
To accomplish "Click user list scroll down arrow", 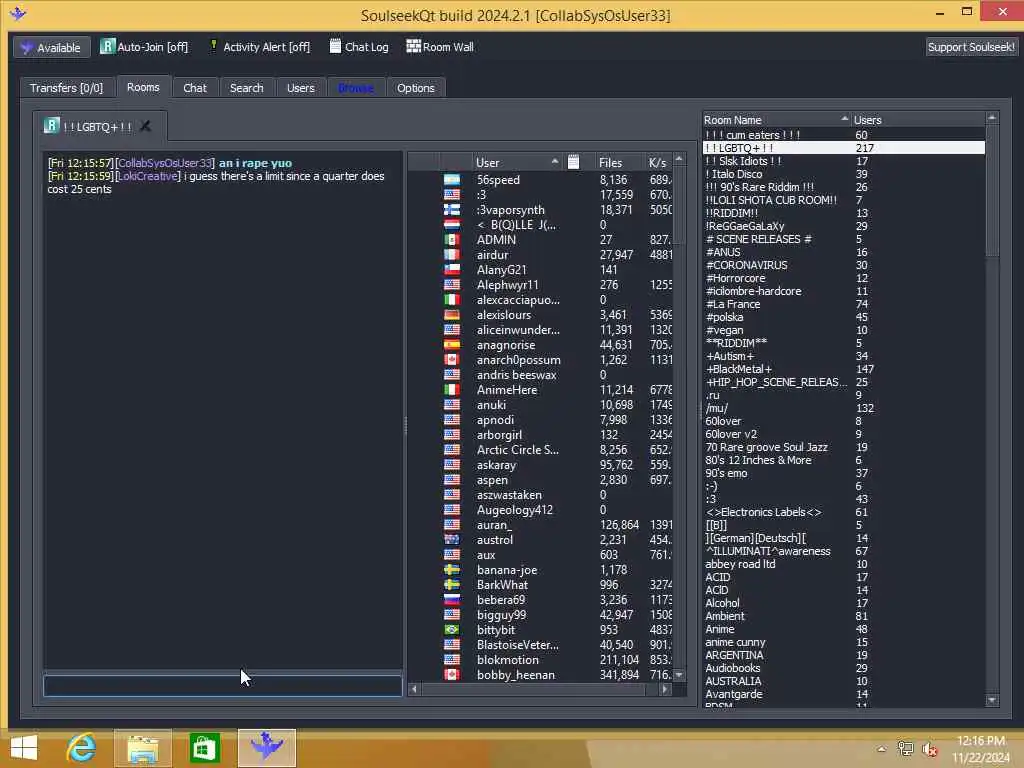I will pyautogui.click(x=679, y=675).
